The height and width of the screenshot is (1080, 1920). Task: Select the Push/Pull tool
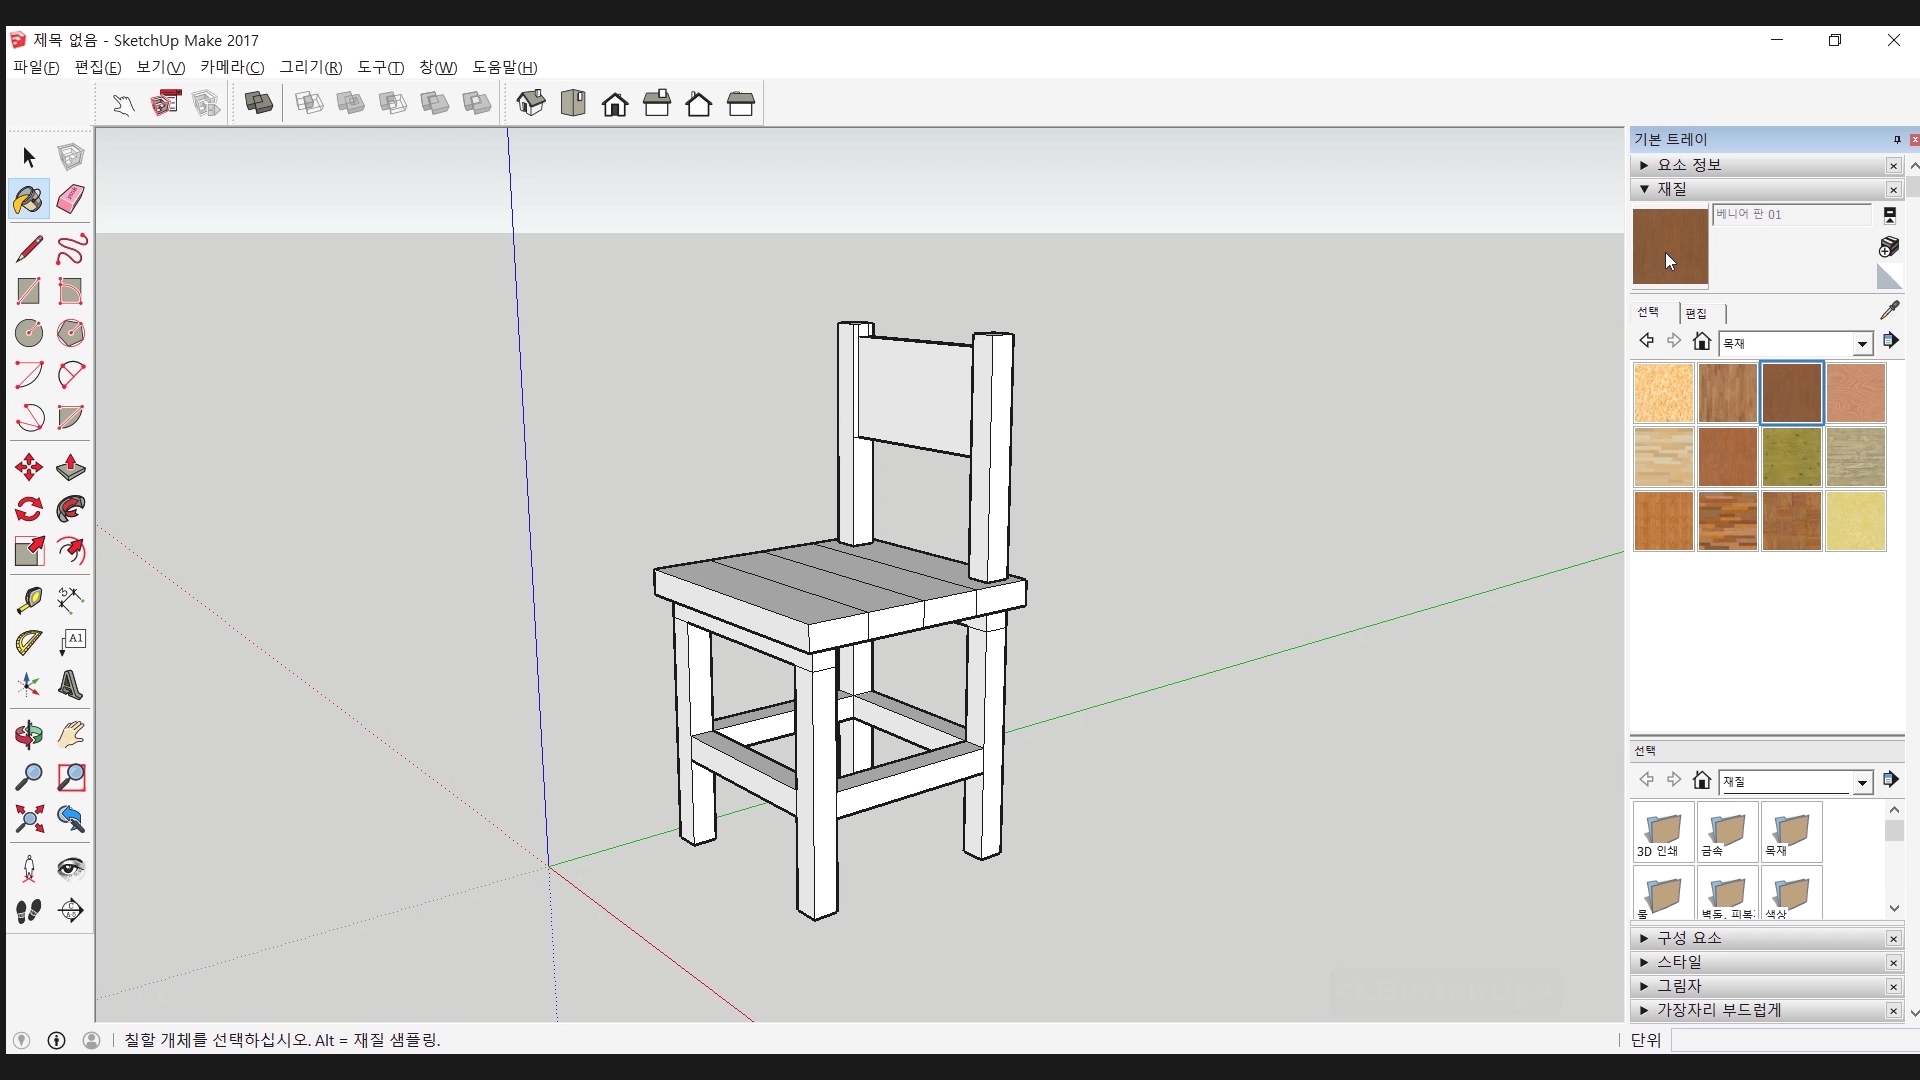tap(70, 467)
